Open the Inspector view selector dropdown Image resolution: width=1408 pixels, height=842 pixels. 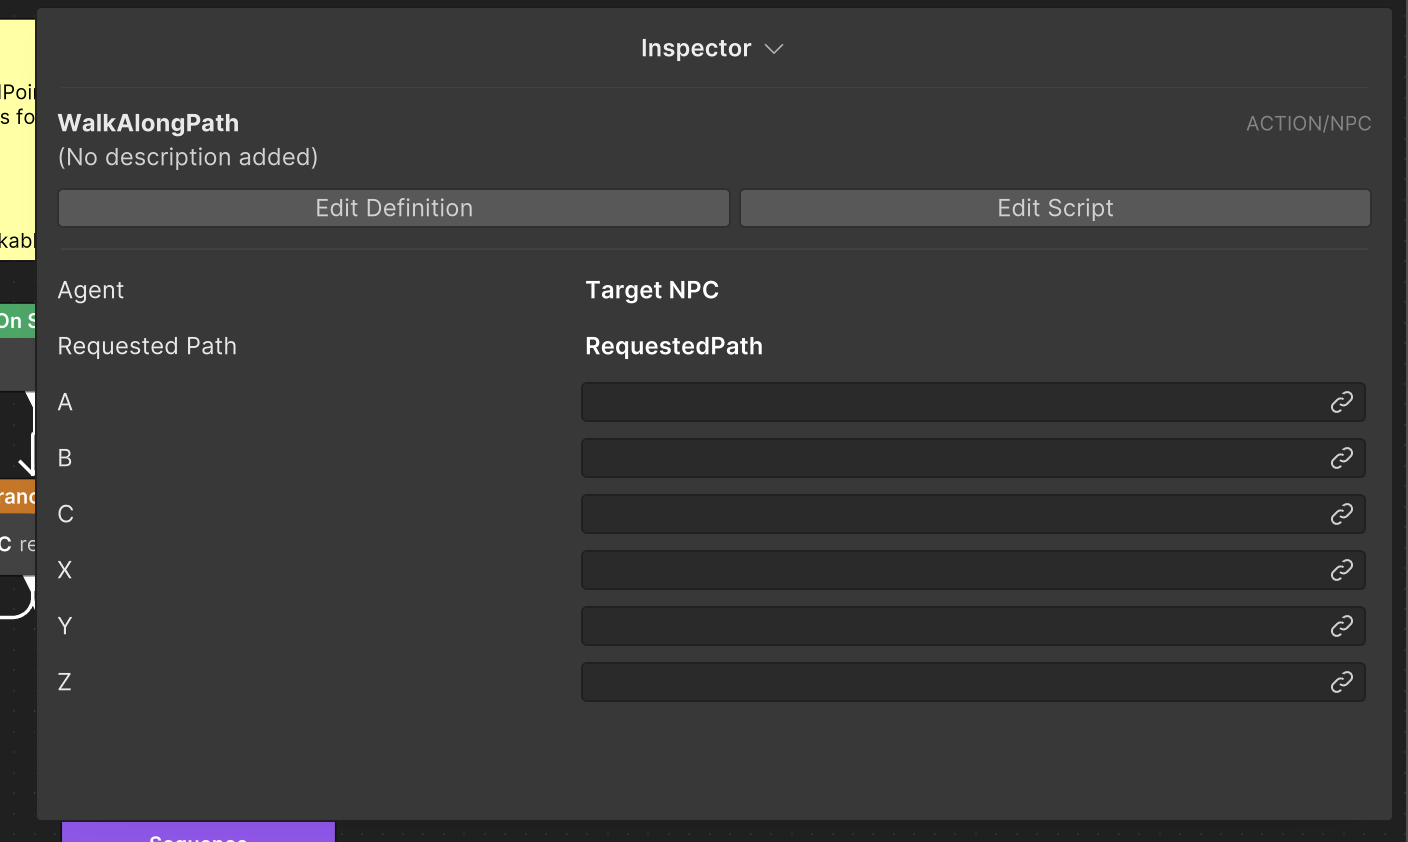point(712,48)
